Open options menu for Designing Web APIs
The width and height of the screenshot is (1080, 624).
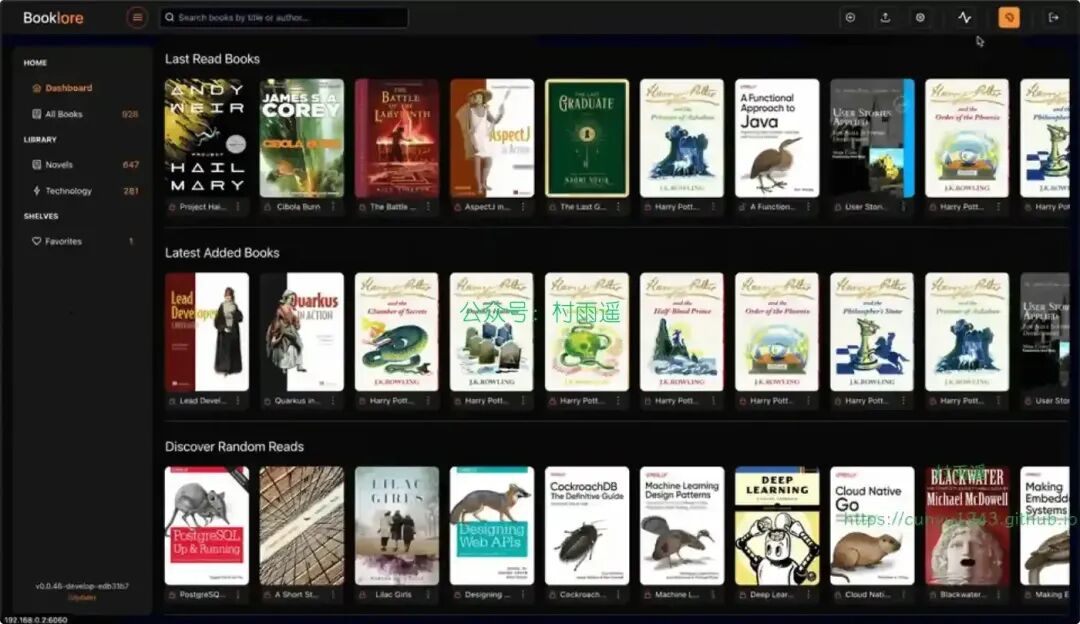tap(523, 594)
